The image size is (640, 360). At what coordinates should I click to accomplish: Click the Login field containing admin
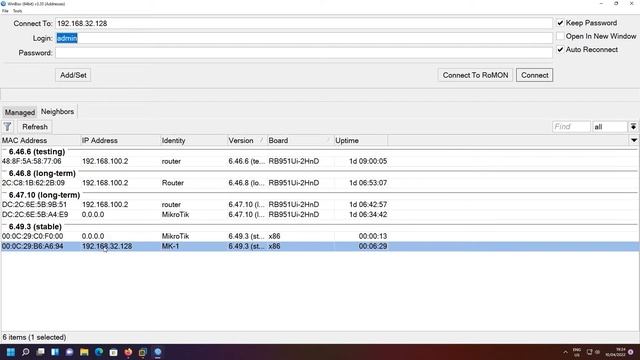tap(304, 38)
